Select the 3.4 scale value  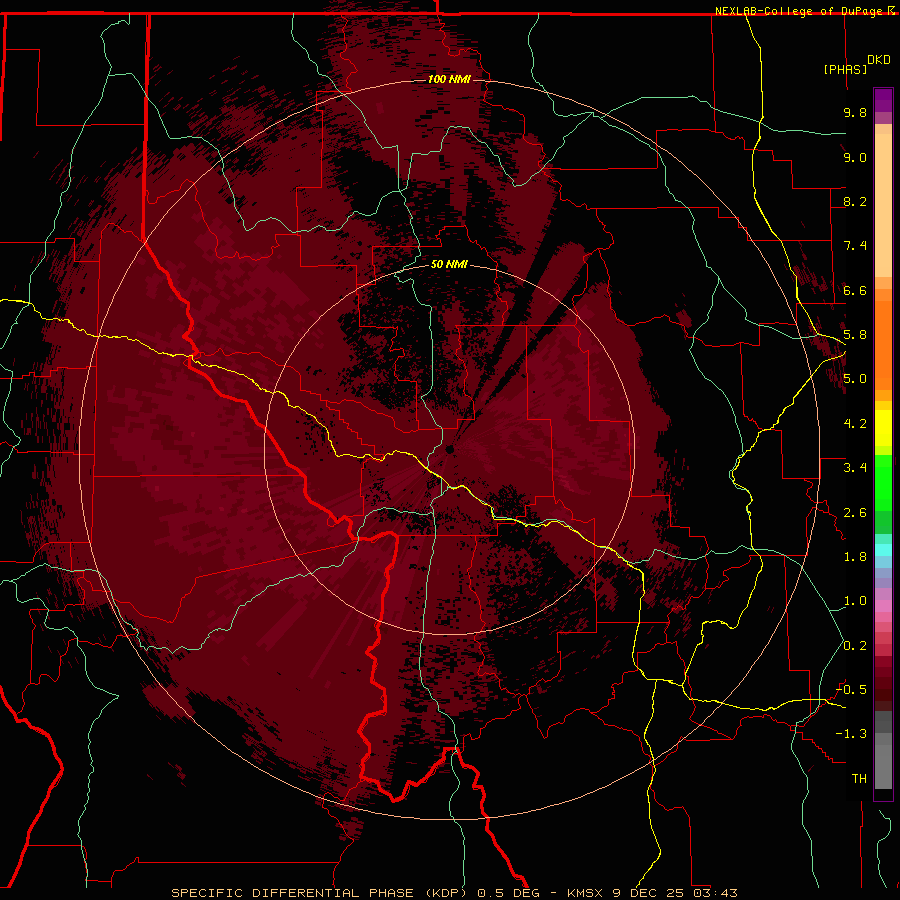pos(855,468)
